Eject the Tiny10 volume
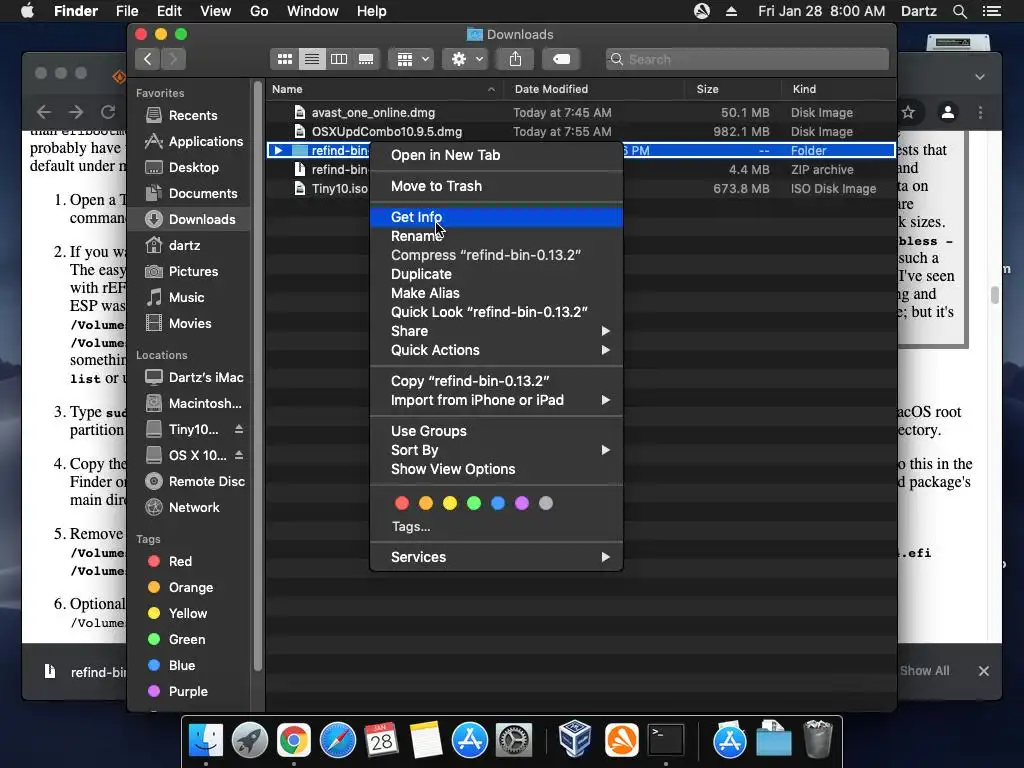The height and width of the screenshot is (768, 1024). click(239, 429)
